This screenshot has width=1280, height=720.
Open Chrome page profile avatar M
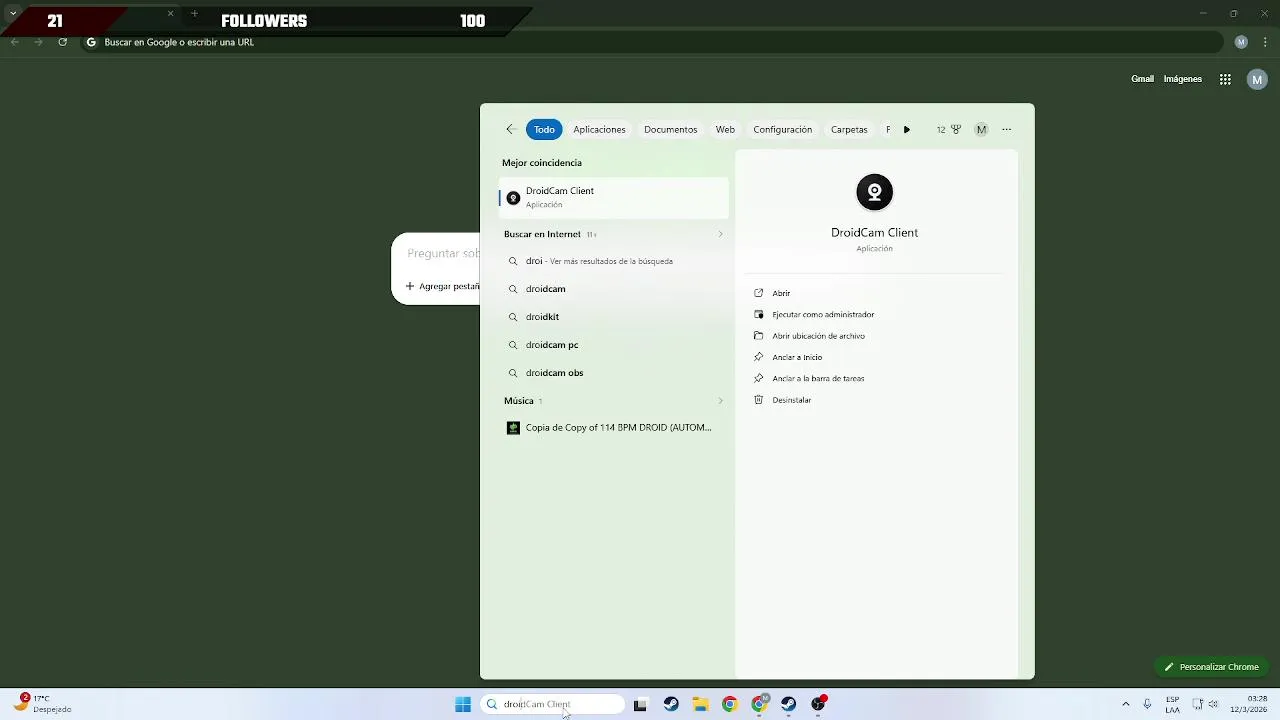[x=1257, y=79]
